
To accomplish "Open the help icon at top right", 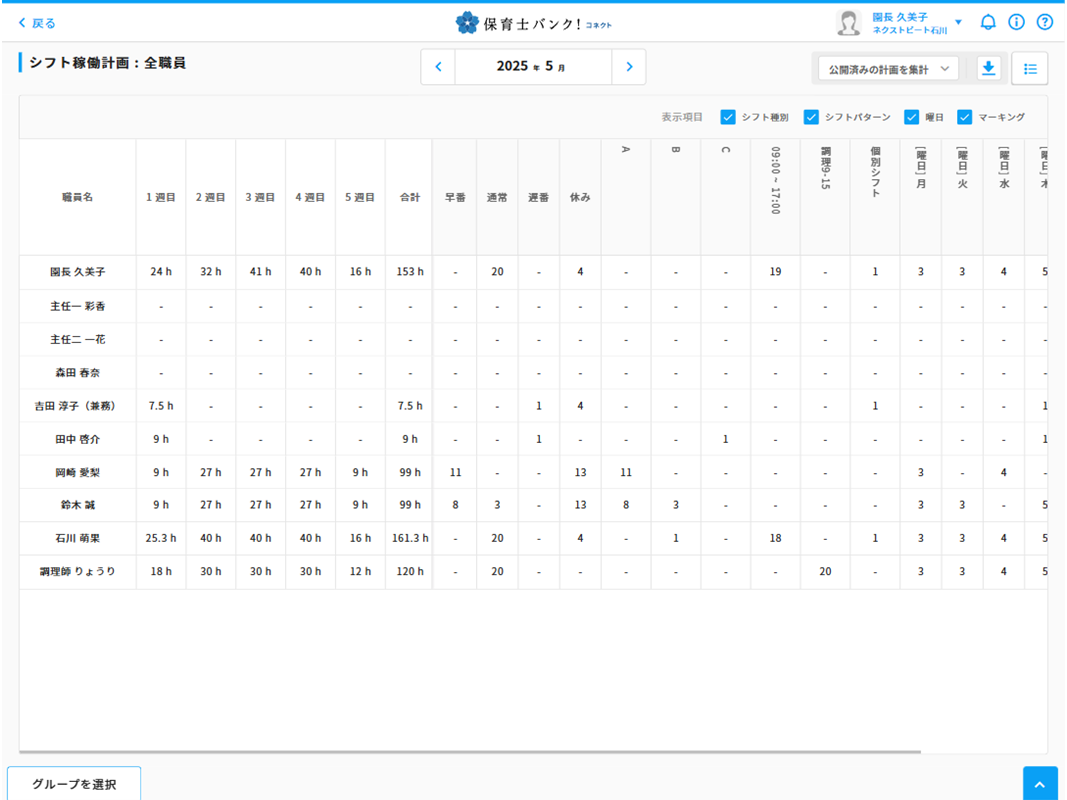I will pyautogui.click(x=1044, y=21).
